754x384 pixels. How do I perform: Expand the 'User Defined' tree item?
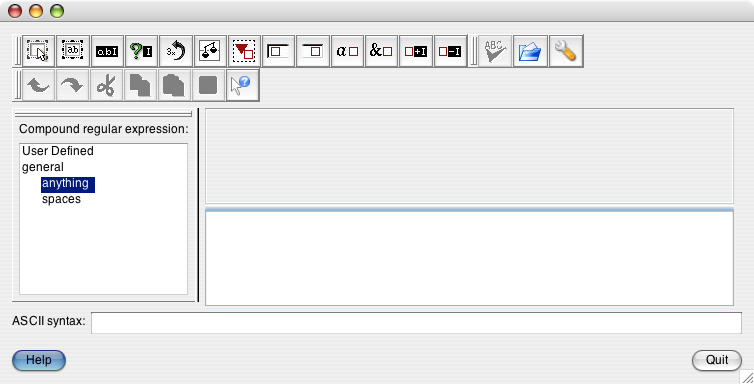click(x=58, y=151)
